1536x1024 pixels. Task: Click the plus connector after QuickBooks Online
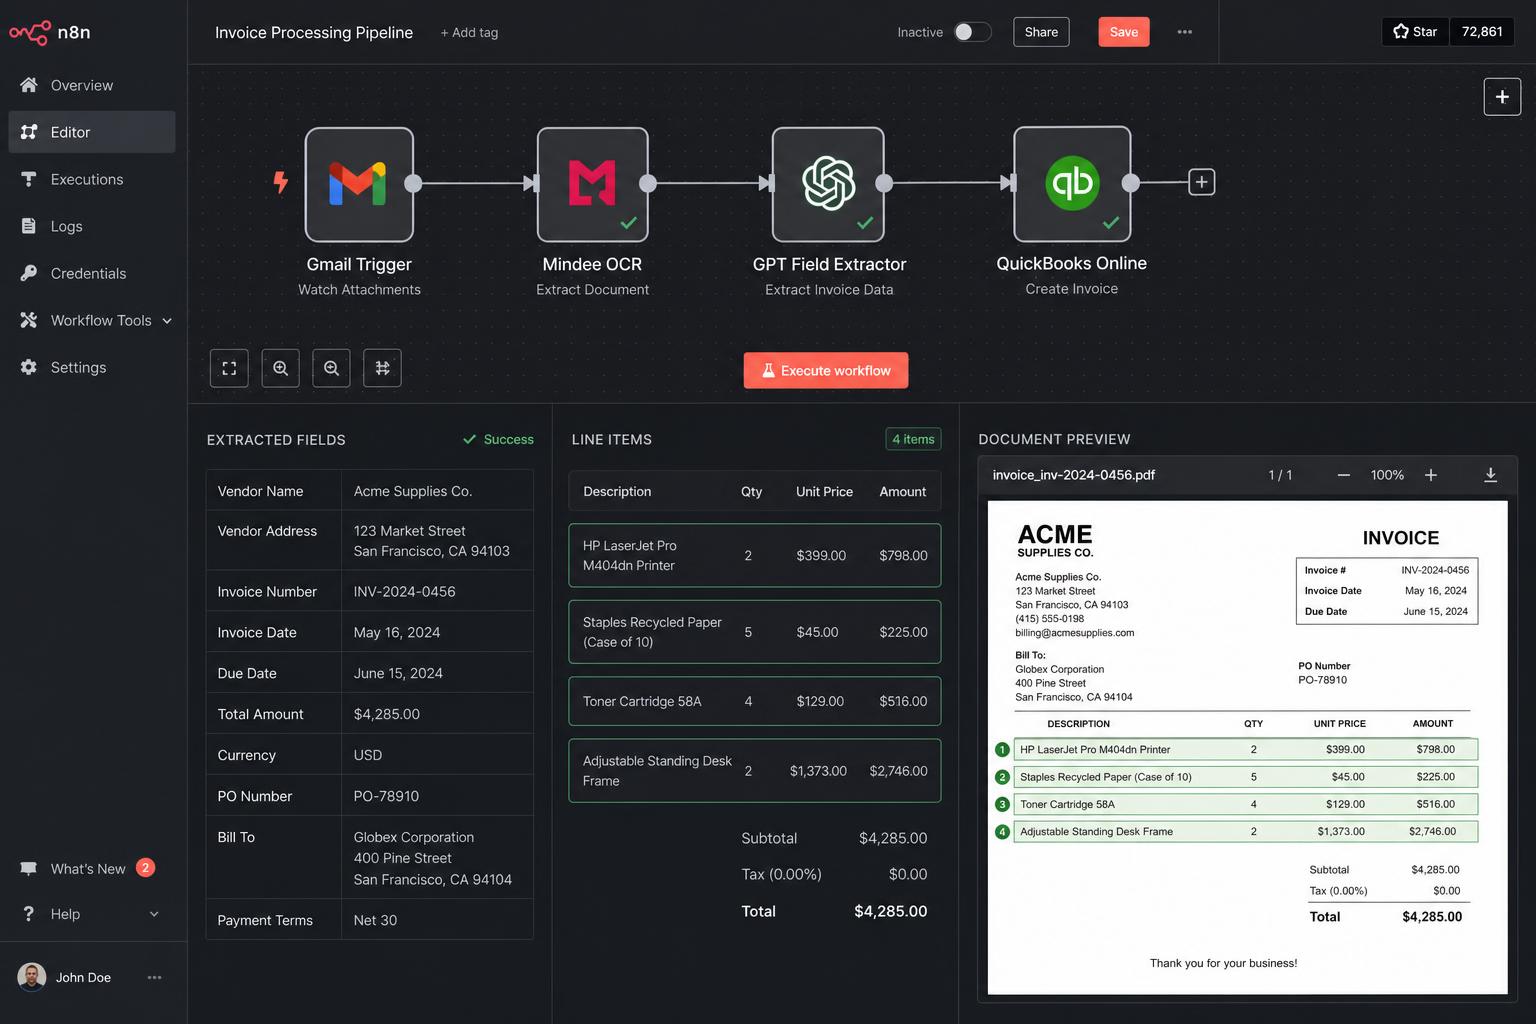(x=1201, y=182)
